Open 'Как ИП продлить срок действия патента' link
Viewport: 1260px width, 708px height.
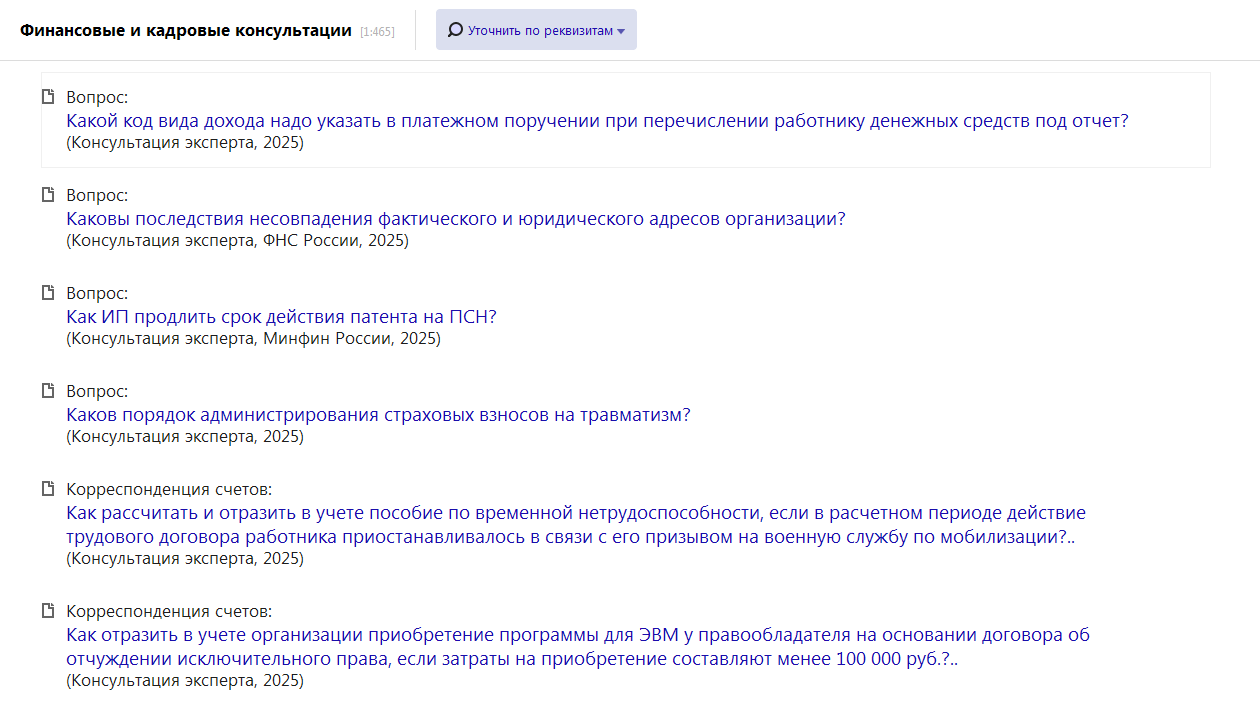(x=281, y=317)
